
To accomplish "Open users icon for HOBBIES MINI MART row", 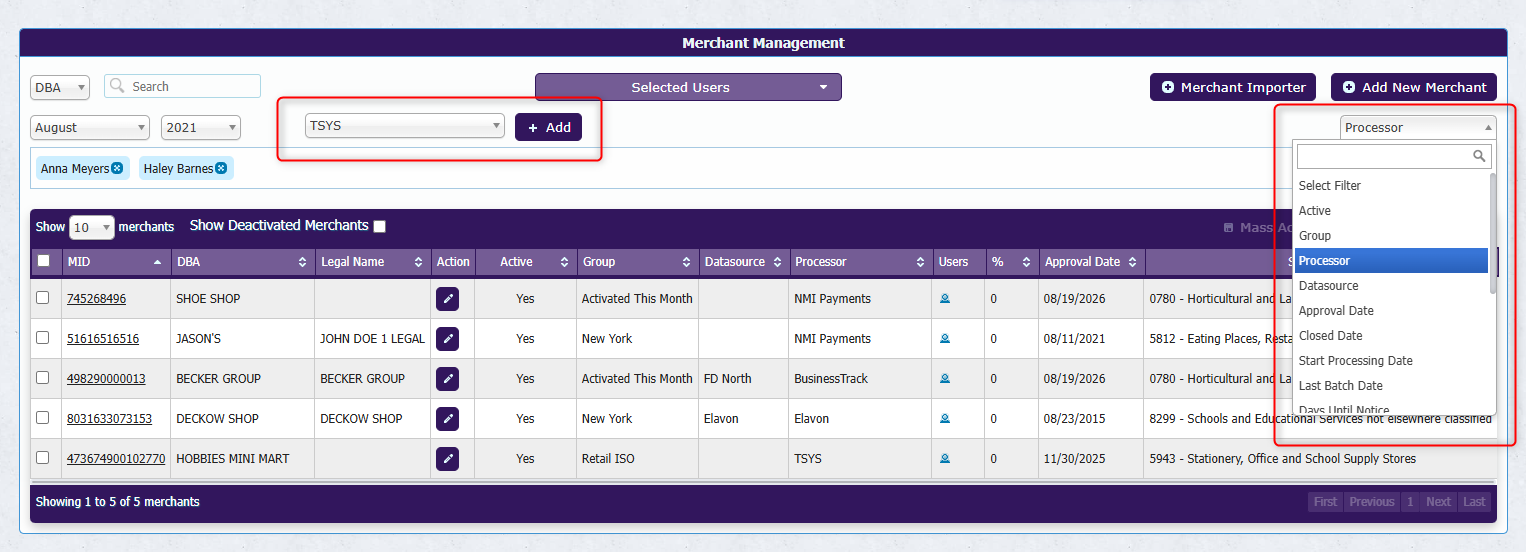I will (x=945, y=459).
